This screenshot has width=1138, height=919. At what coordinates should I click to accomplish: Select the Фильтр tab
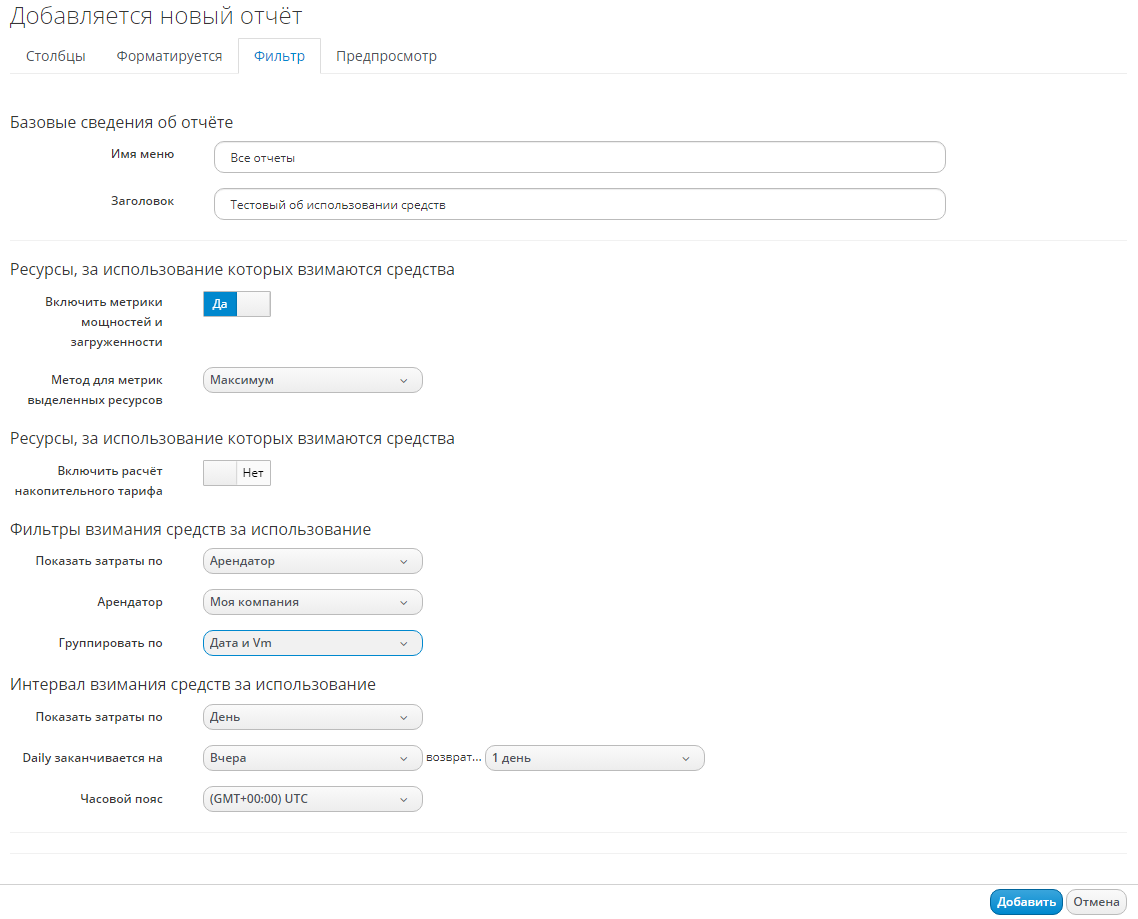[279, 56]
